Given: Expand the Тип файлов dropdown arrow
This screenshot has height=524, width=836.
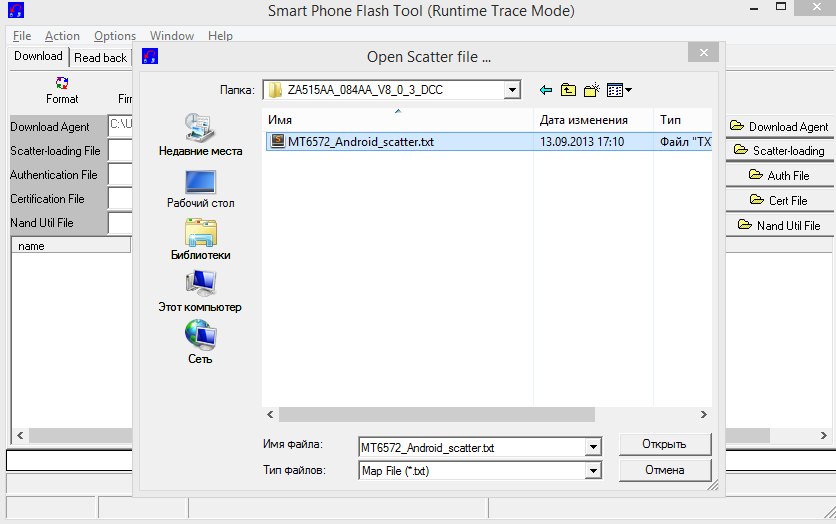Looking at the screenshot, I should (x=593, y=471).
